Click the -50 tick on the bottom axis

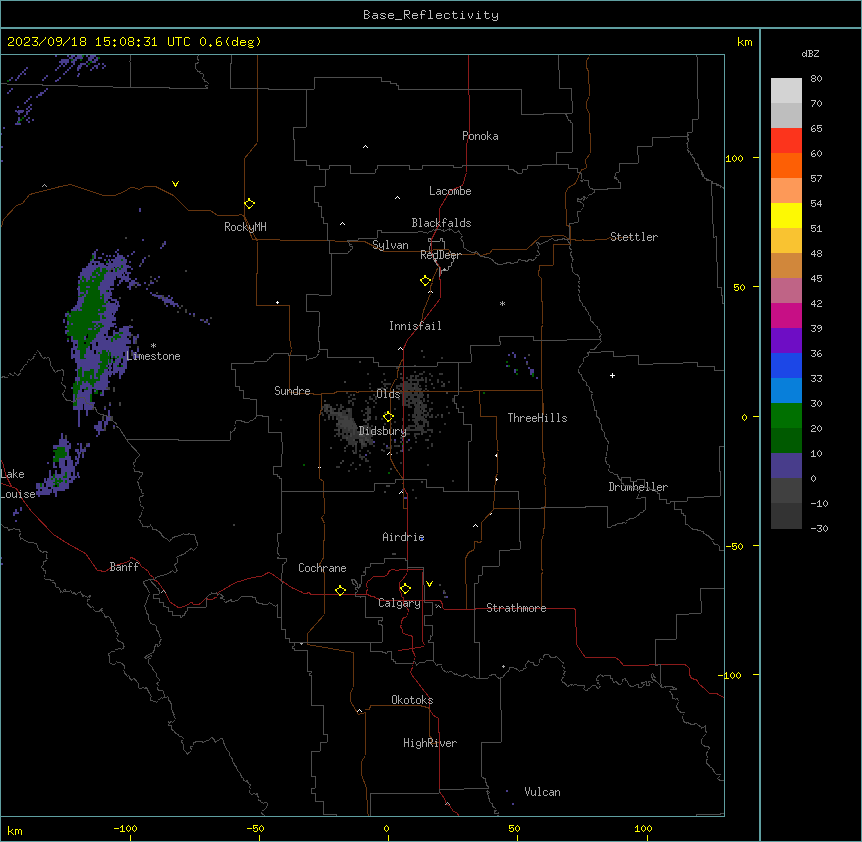click(255, 828)
